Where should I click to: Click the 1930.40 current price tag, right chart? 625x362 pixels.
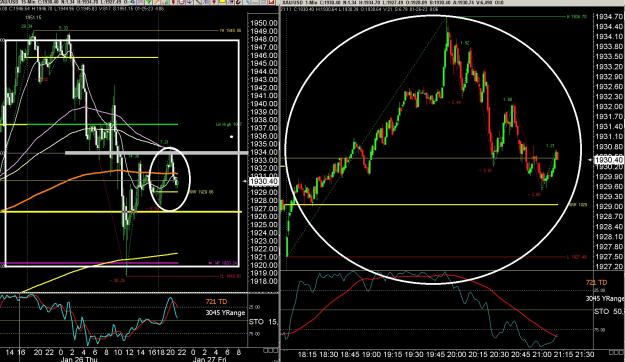click(609, 160)
